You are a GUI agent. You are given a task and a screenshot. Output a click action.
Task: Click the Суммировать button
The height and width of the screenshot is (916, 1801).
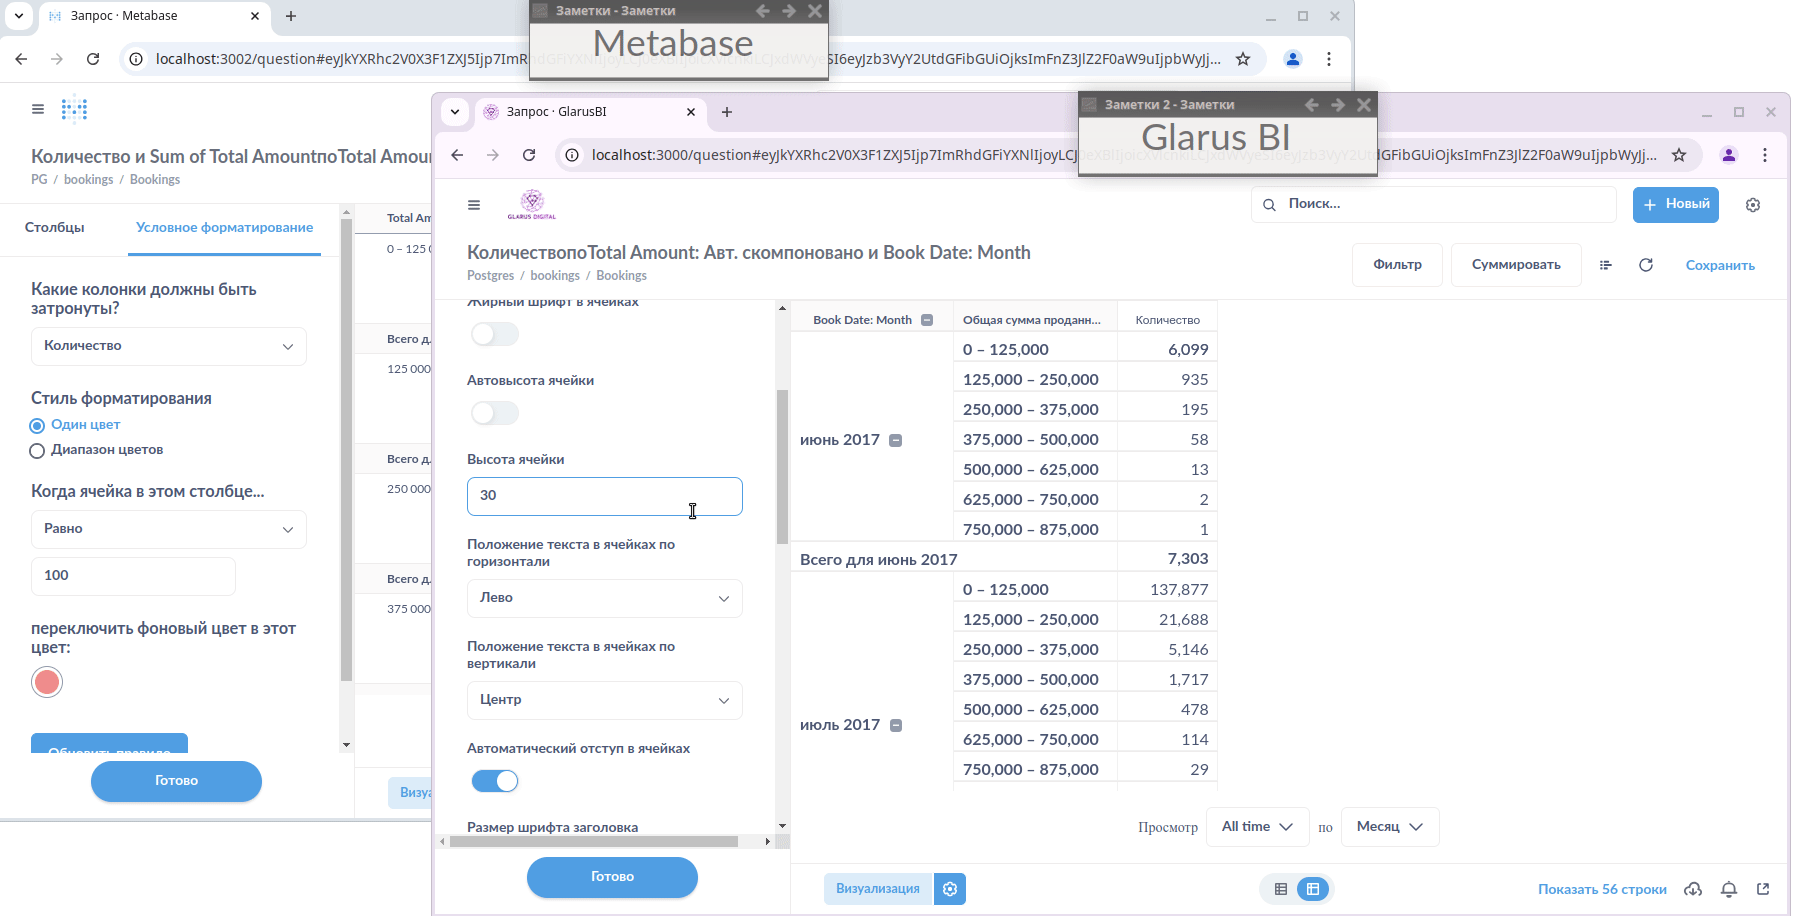pos(1515,265)
